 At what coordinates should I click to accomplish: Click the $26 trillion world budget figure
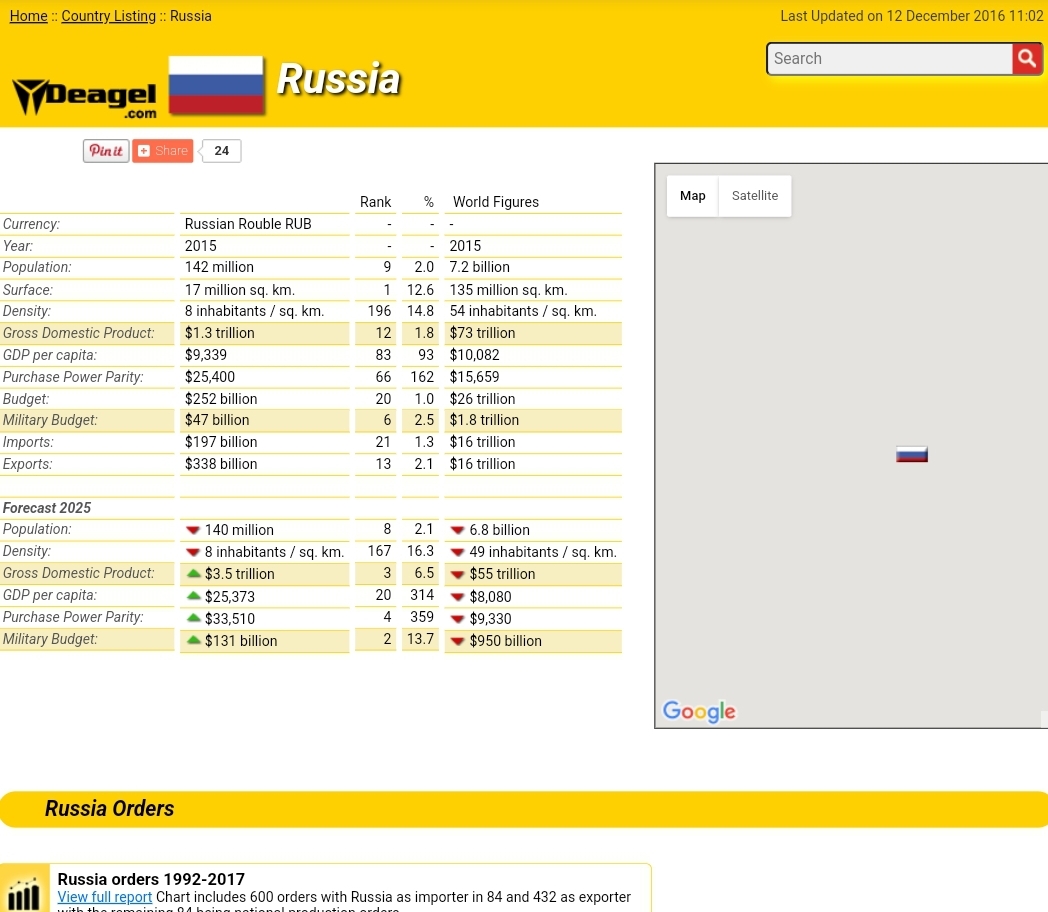click(x=483, y=399)
